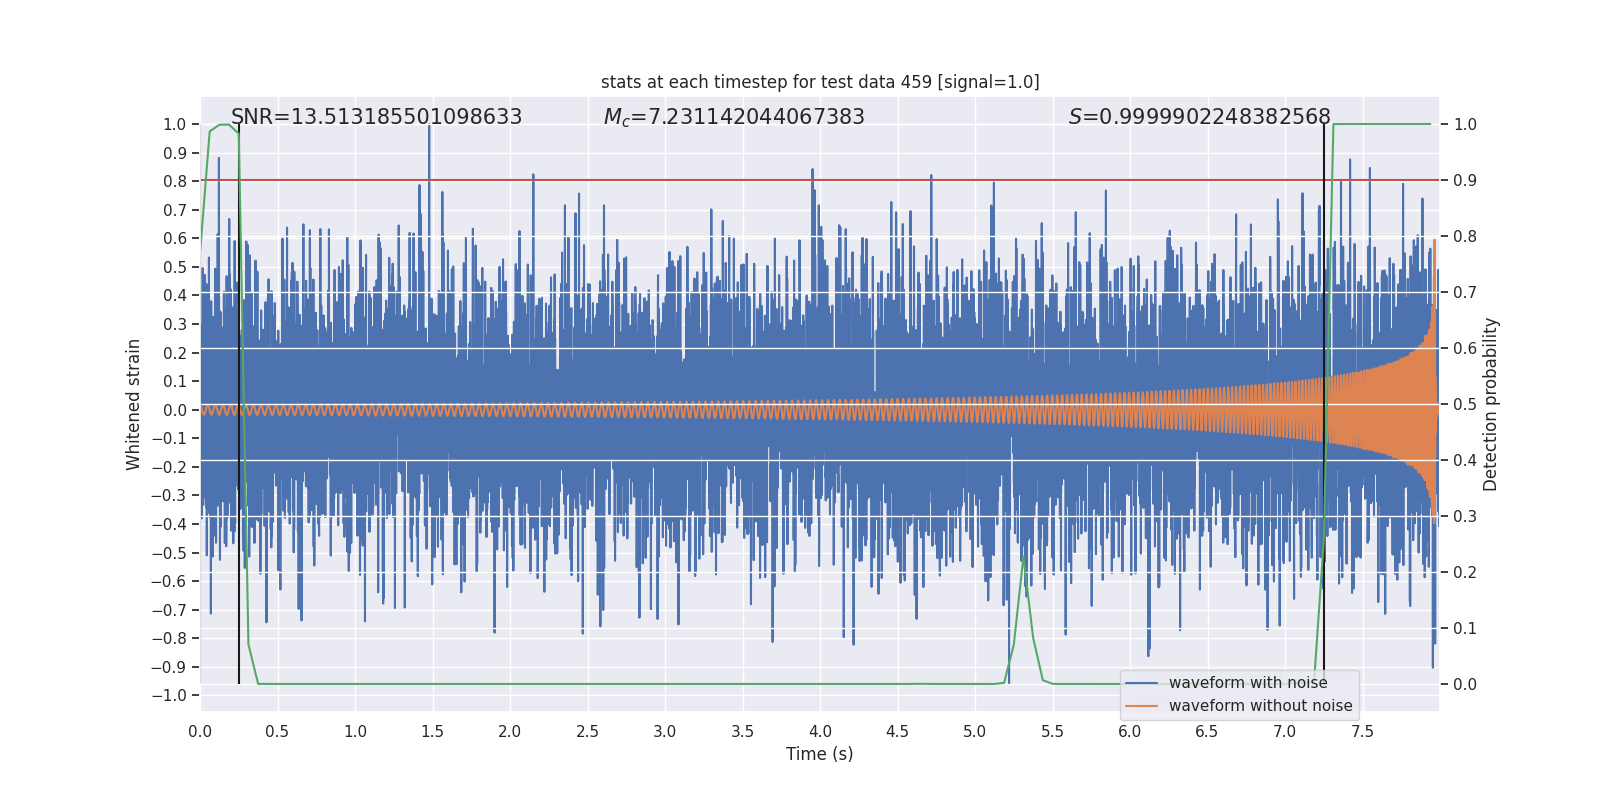The width and height of the screenshot is (1600, 800).
Task: Click left y-axis tick label −0.4
Action: 168,524
